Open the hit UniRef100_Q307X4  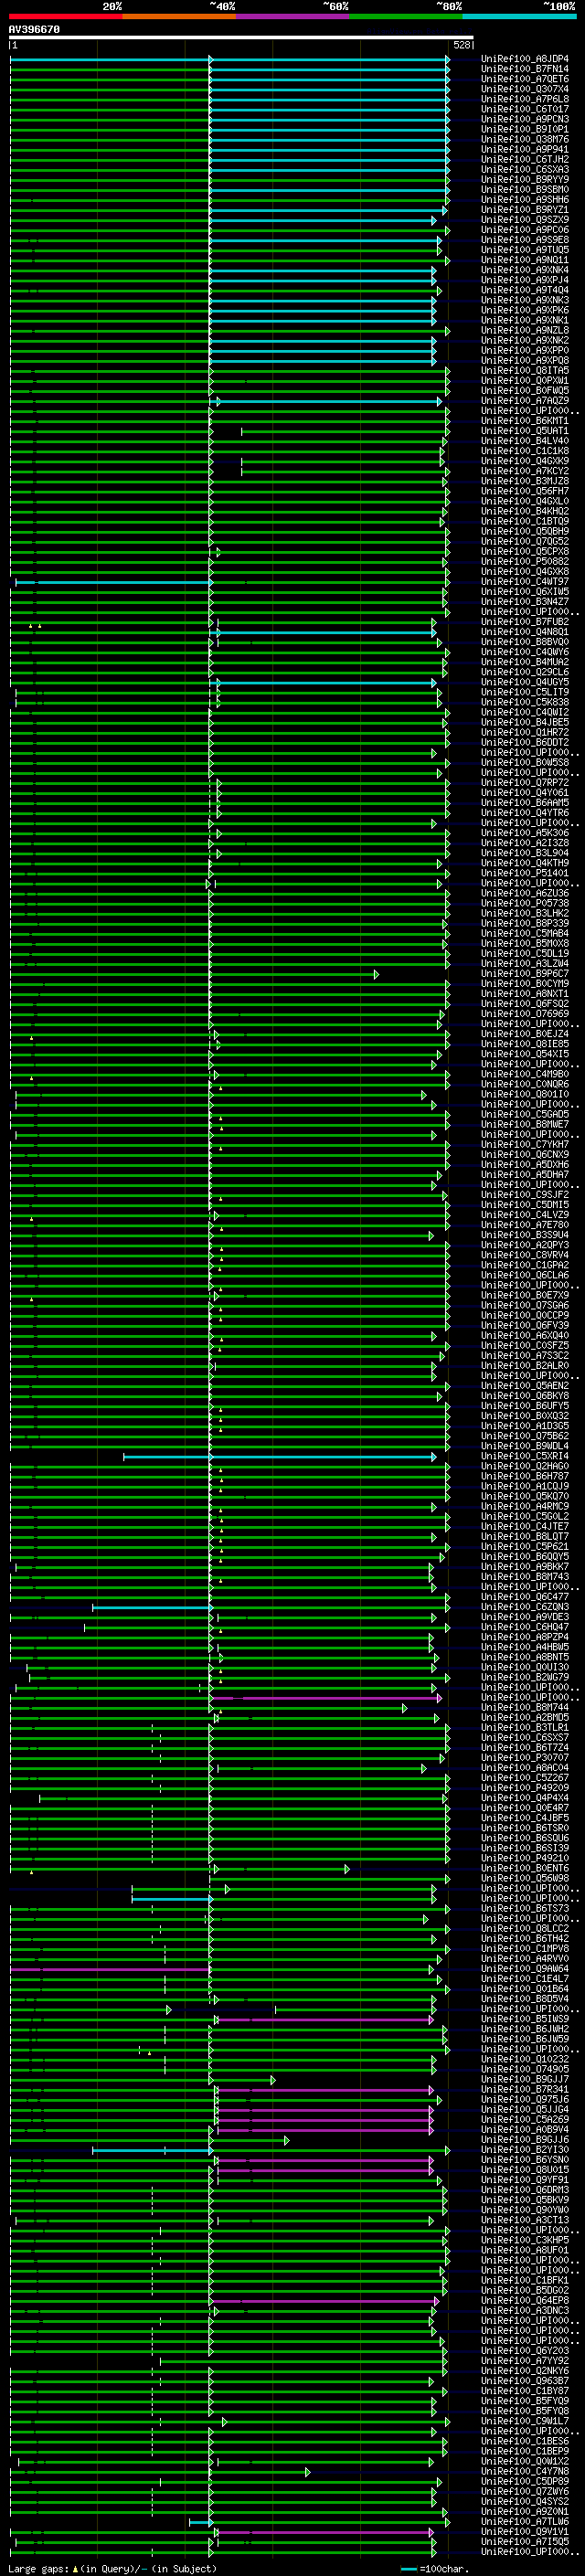pyautogui.click(x=525, y=89)
